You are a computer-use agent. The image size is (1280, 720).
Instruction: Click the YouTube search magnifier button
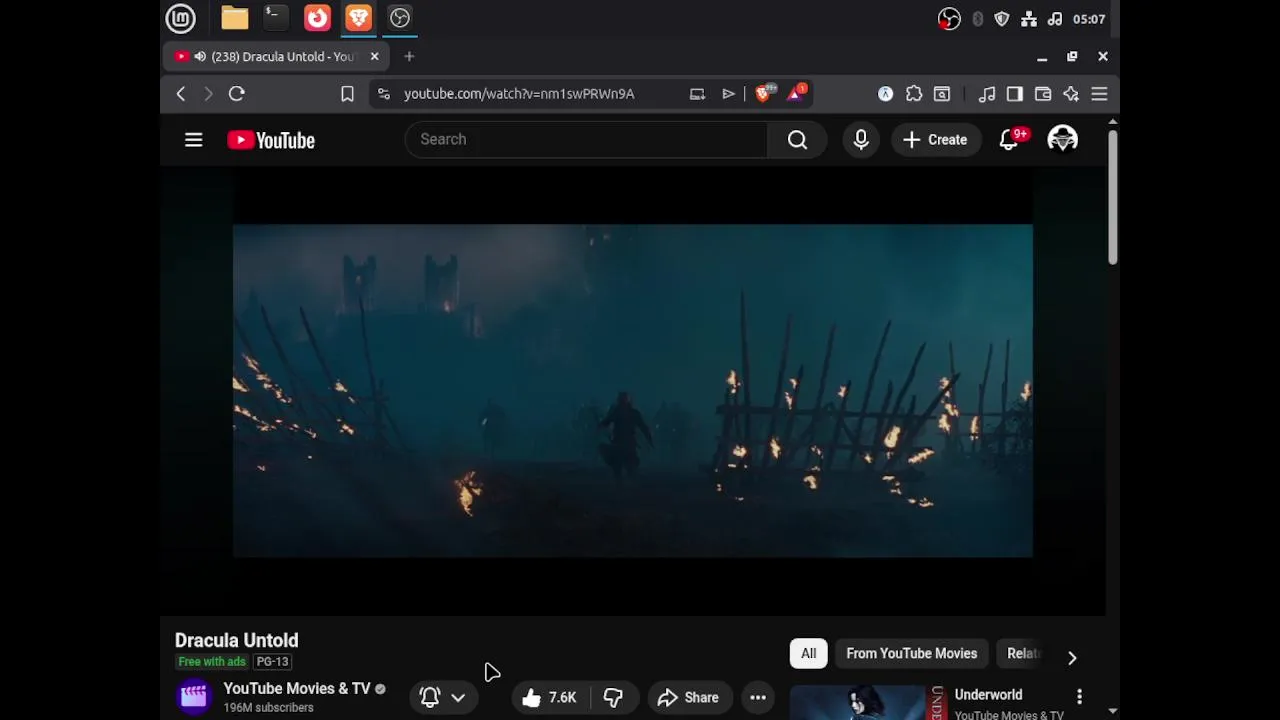click(797, 140)
